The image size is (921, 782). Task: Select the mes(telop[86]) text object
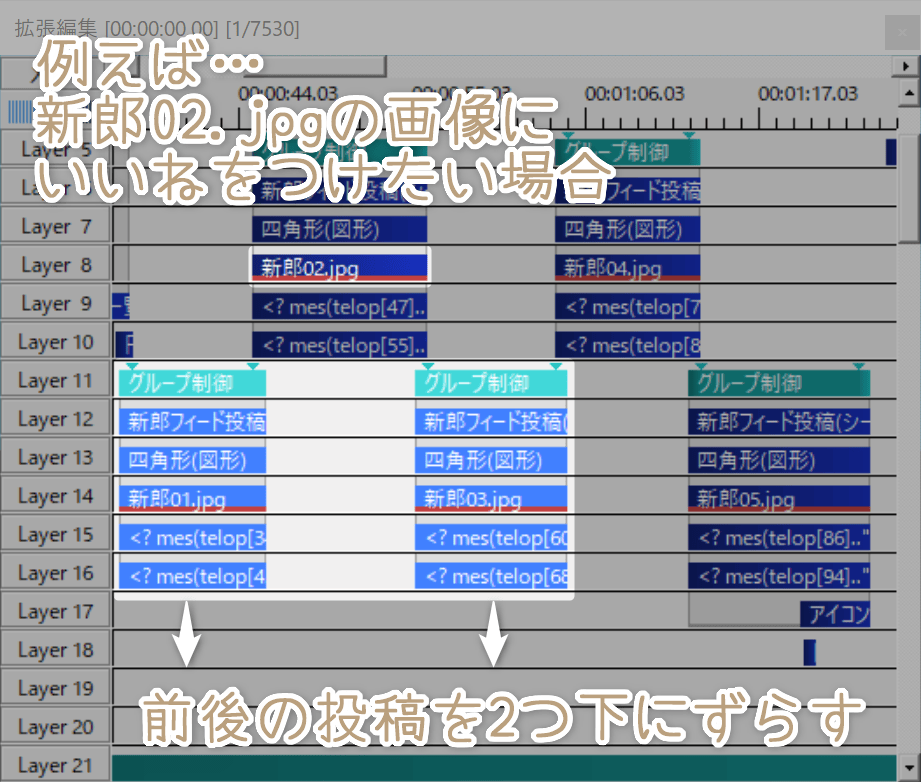(x=778, y=537)
